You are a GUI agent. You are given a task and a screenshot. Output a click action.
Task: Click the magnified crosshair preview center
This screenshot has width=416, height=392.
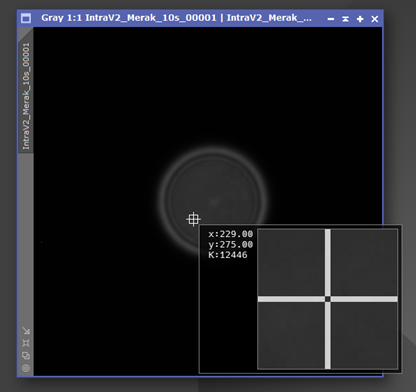pos(328,299)
